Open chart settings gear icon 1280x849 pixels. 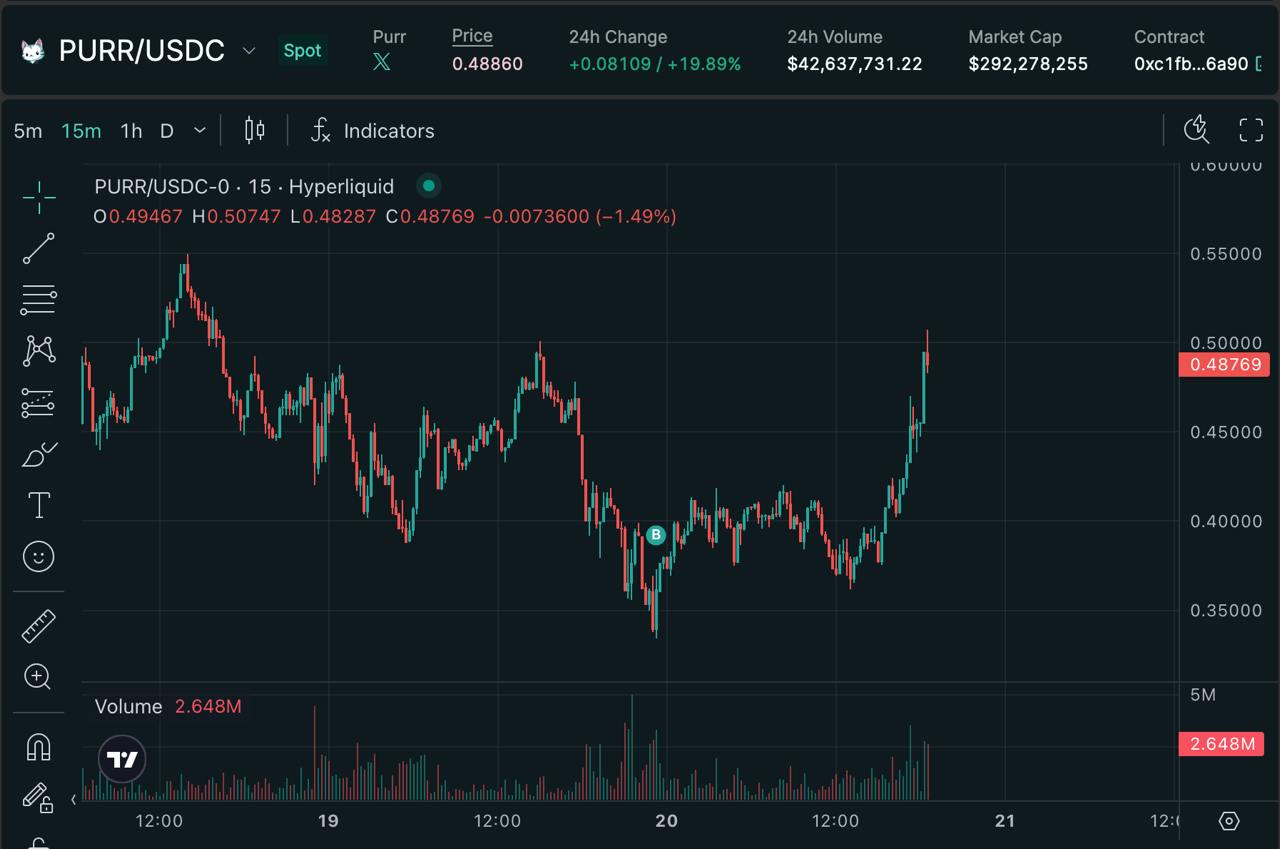pyautogui.click(x=1230, y=821)
